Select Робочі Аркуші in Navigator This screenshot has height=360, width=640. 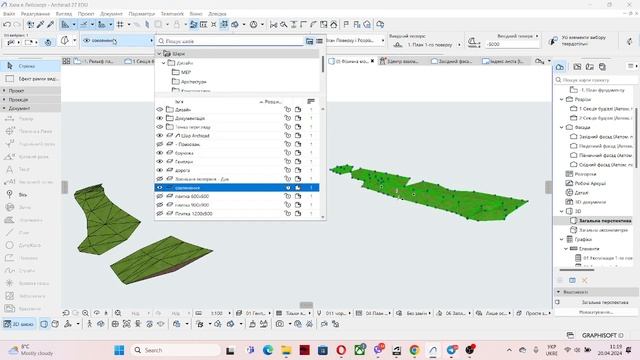(x=592, y=183)
